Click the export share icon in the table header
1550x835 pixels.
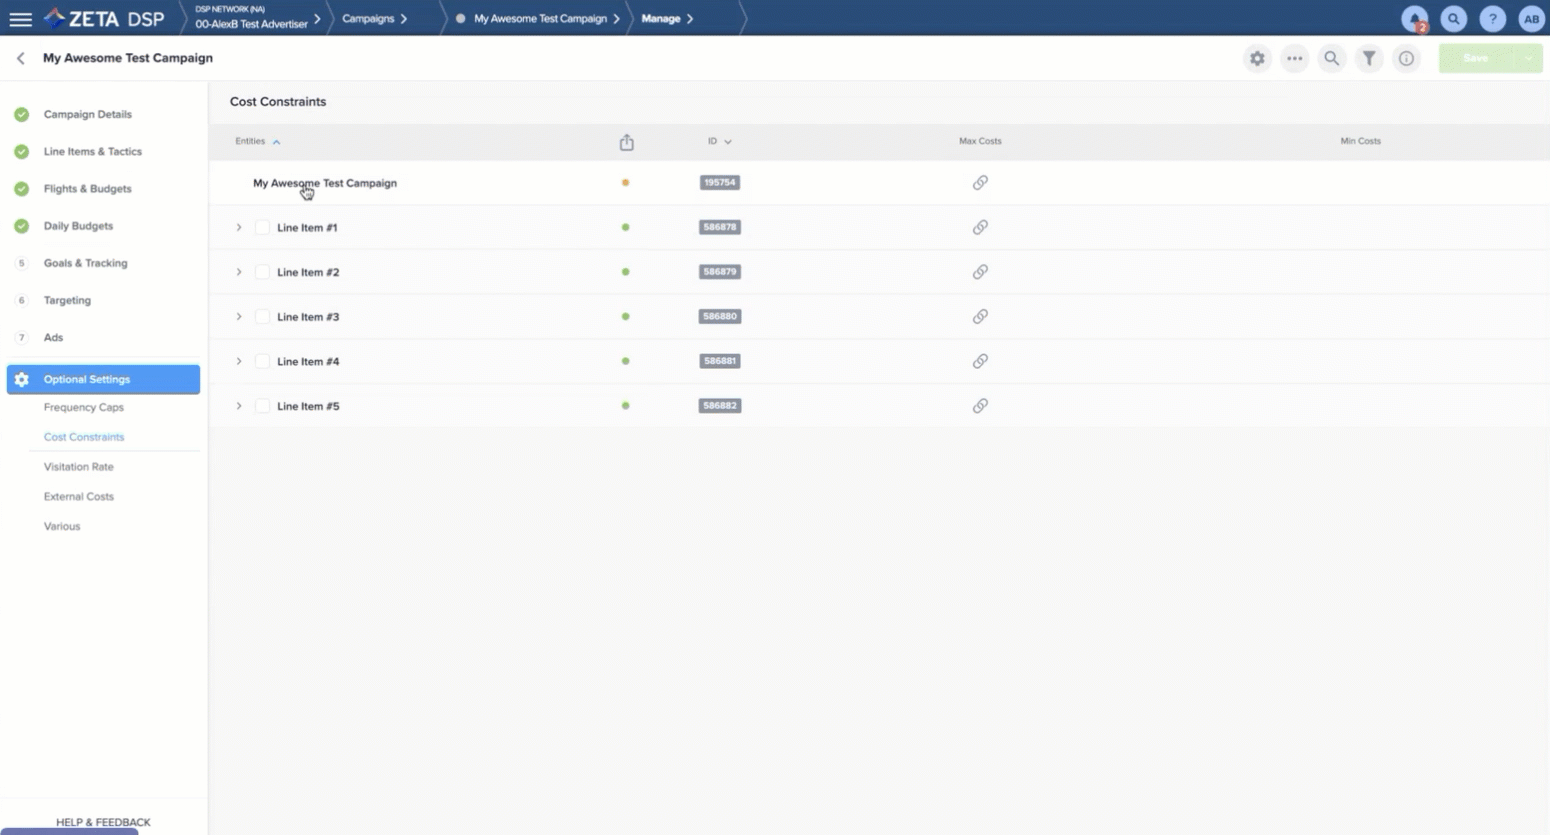[x=626, y=143]
